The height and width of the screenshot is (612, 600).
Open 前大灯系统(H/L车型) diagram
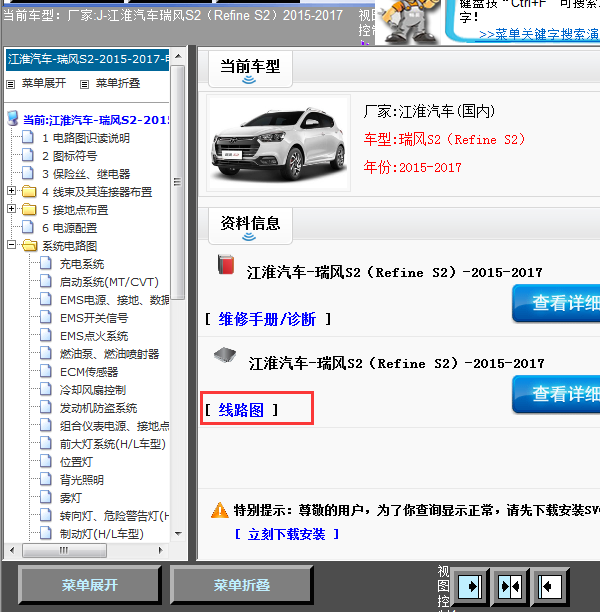point(112,444)
